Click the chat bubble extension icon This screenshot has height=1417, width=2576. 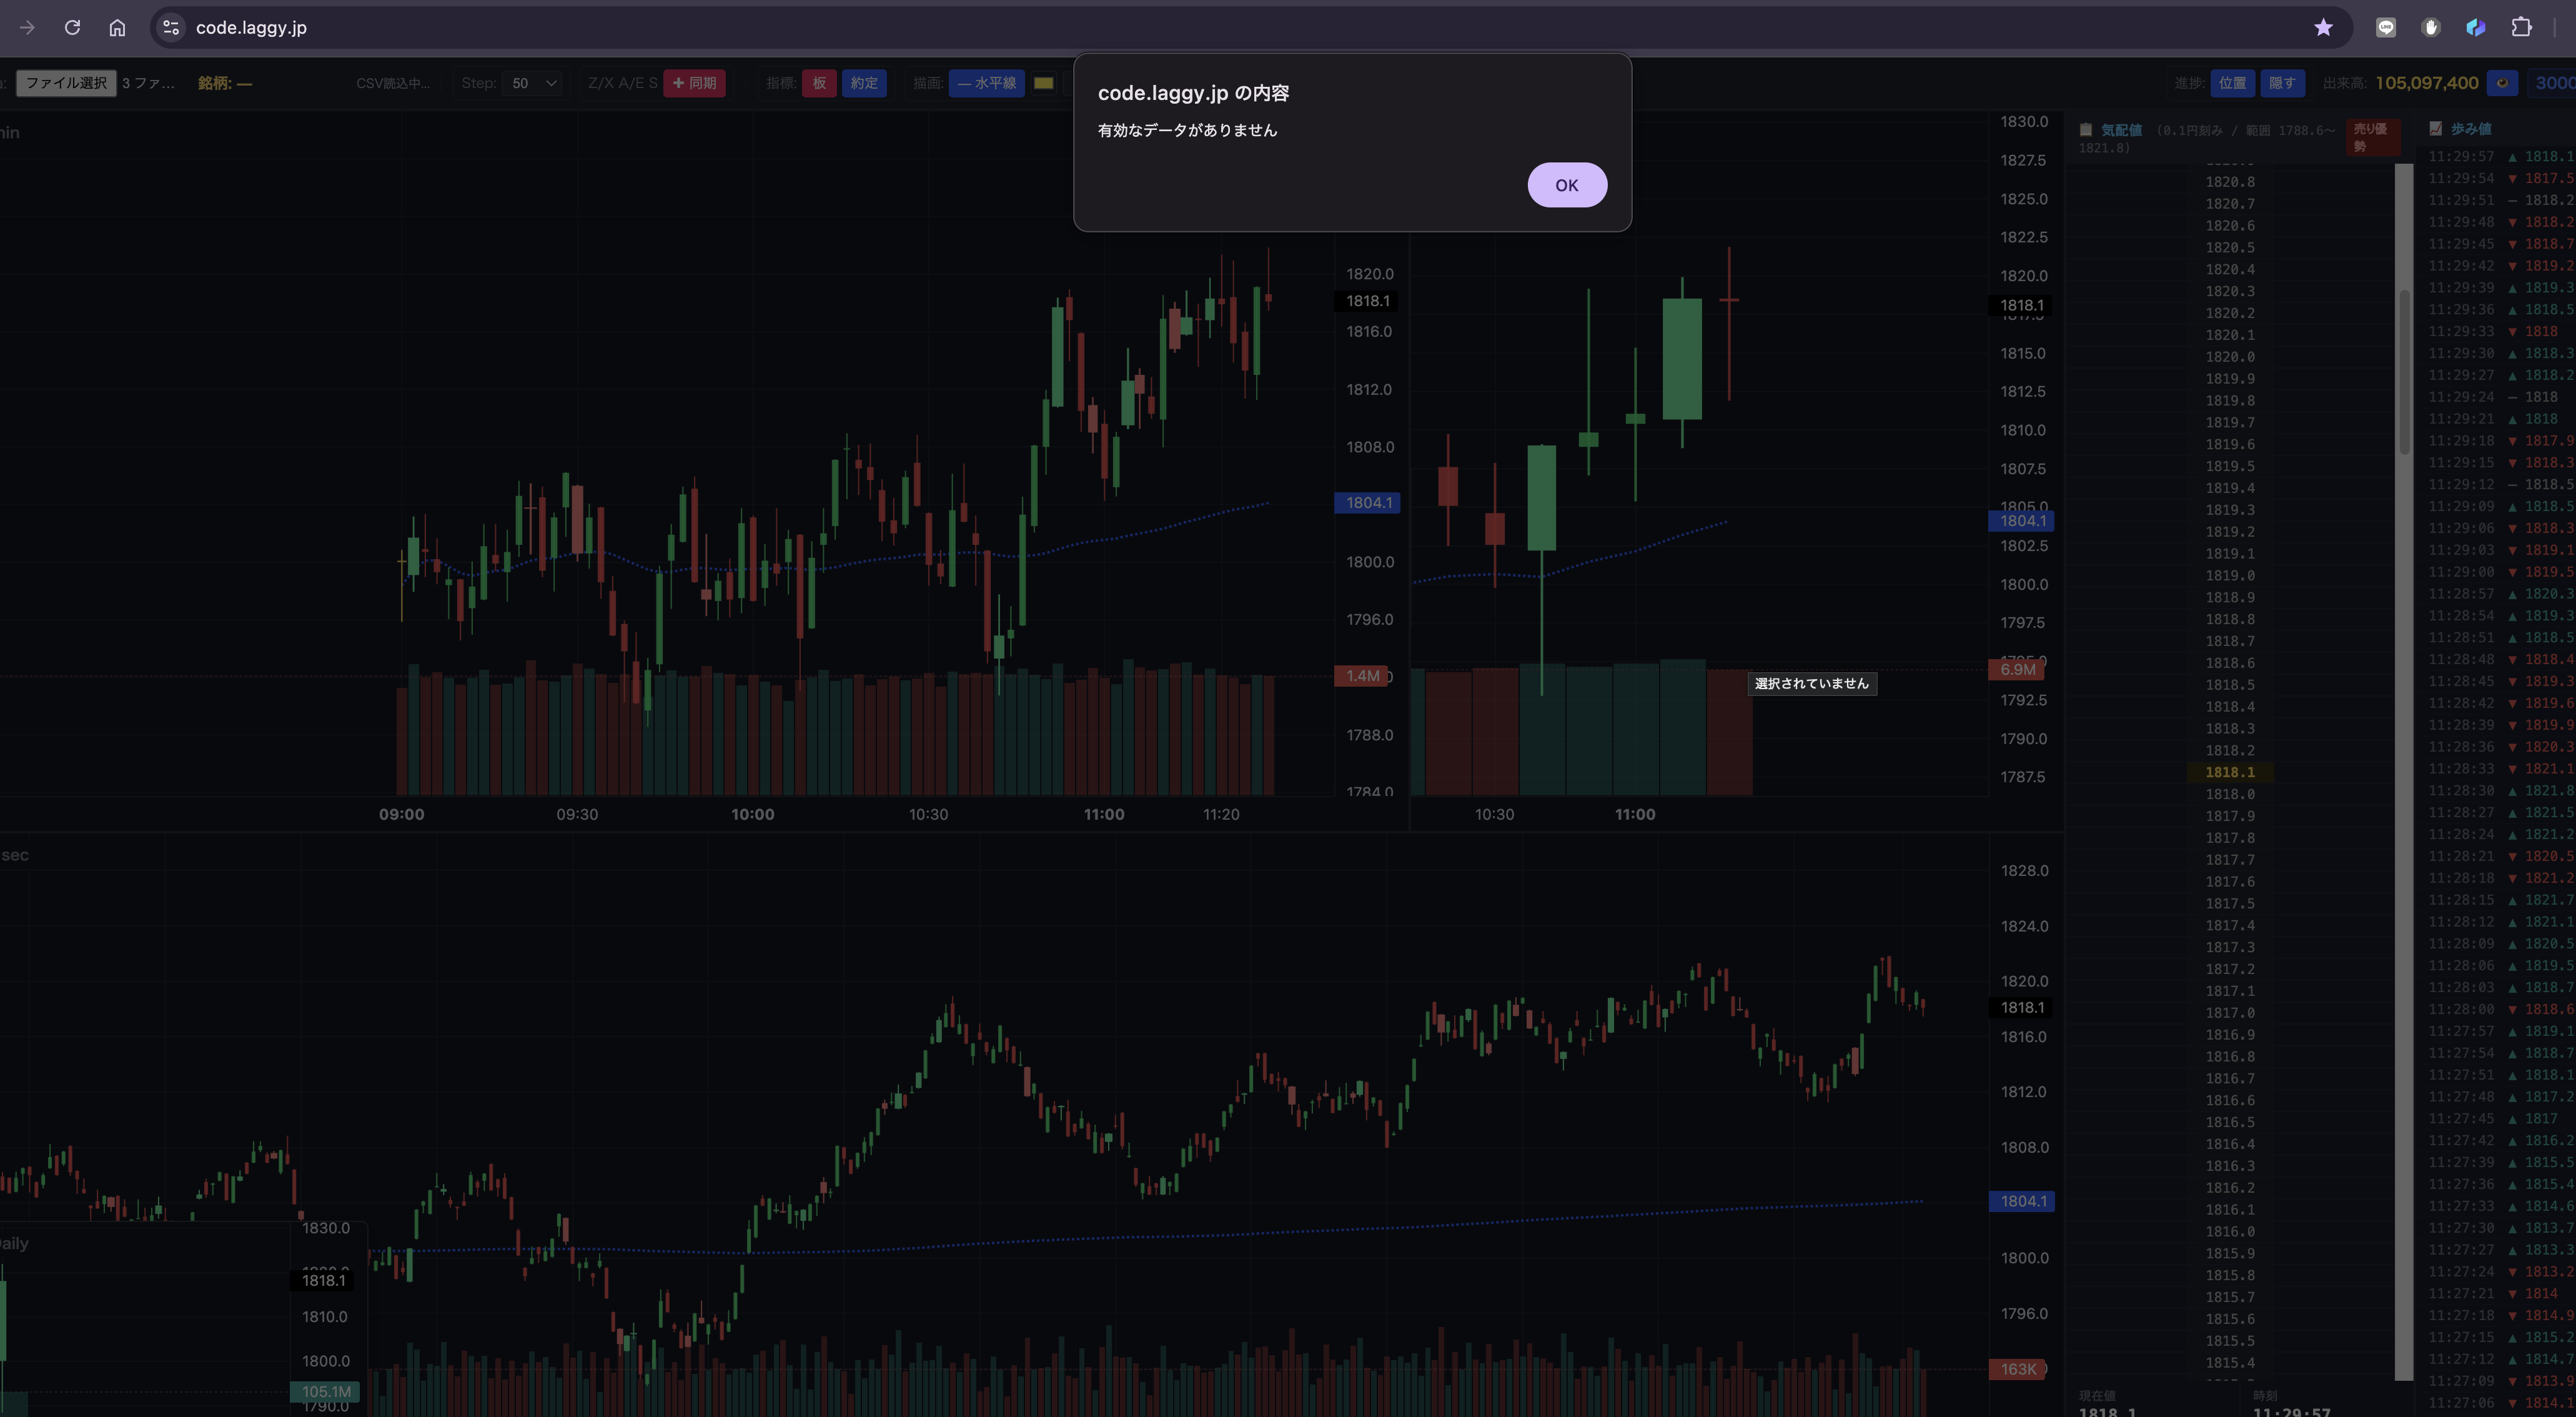point(2386,27)
